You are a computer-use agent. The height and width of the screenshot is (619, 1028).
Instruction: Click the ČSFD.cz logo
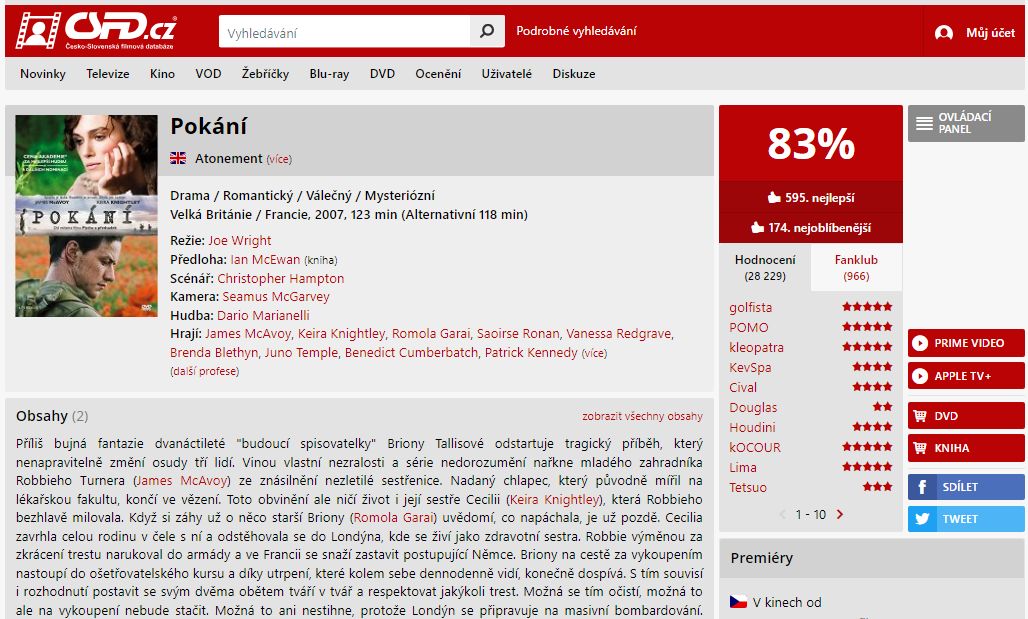click(95, 31)
